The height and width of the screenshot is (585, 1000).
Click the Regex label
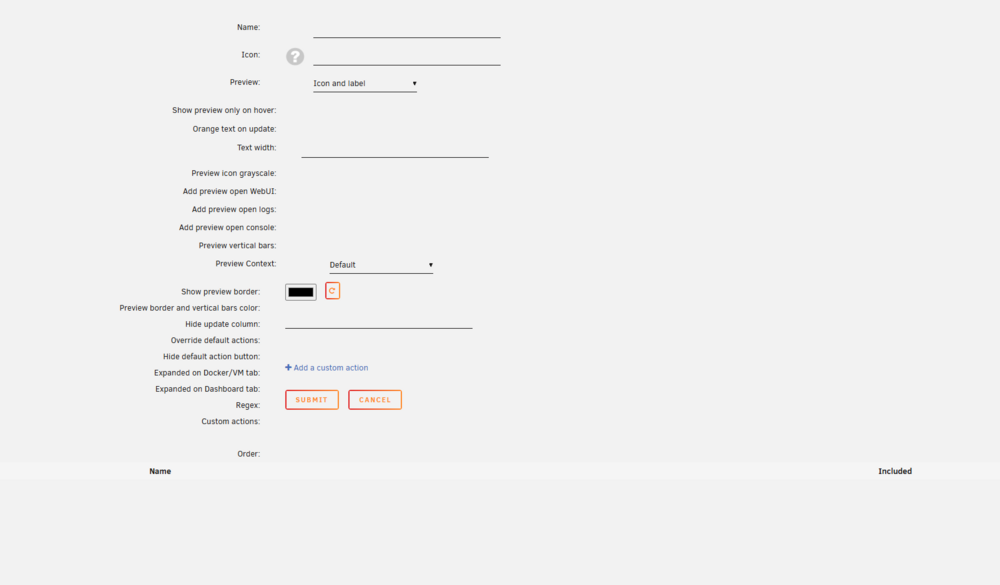247,406
